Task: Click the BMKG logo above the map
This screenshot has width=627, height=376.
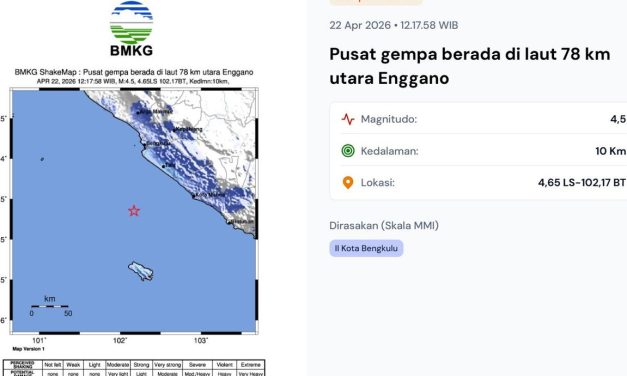Action: [x=131, y=28]
